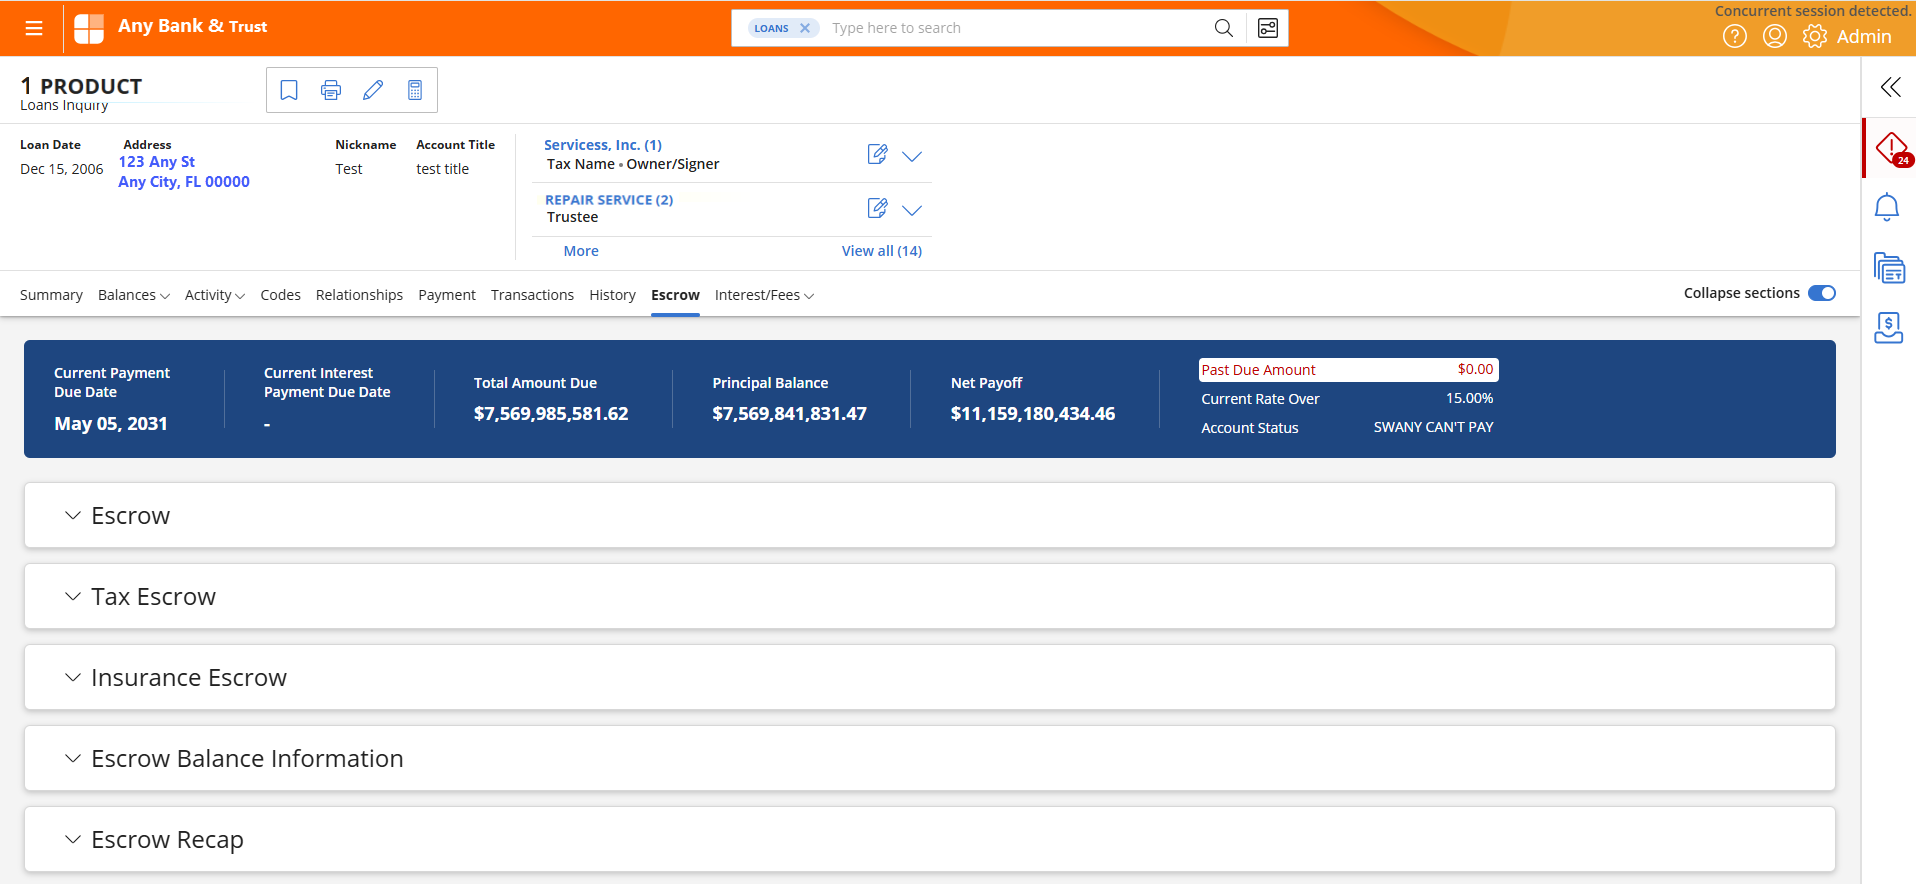Open the notifications bell icon
The height and width of the screenshot is (884, 1916).
pos(1887,207)
